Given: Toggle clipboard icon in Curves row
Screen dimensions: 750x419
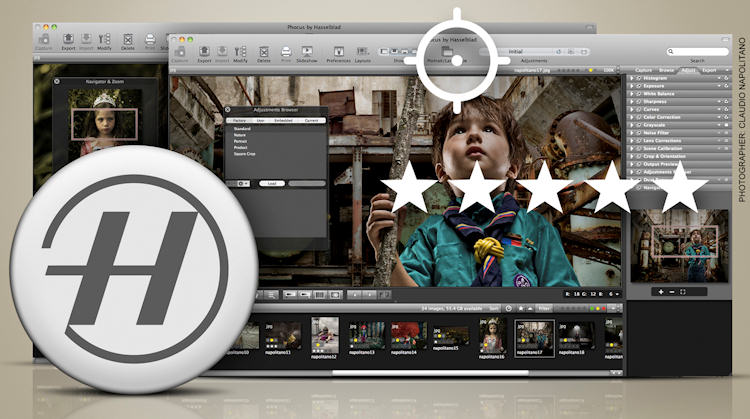Looking at the screenshot, I should point(726,109).
